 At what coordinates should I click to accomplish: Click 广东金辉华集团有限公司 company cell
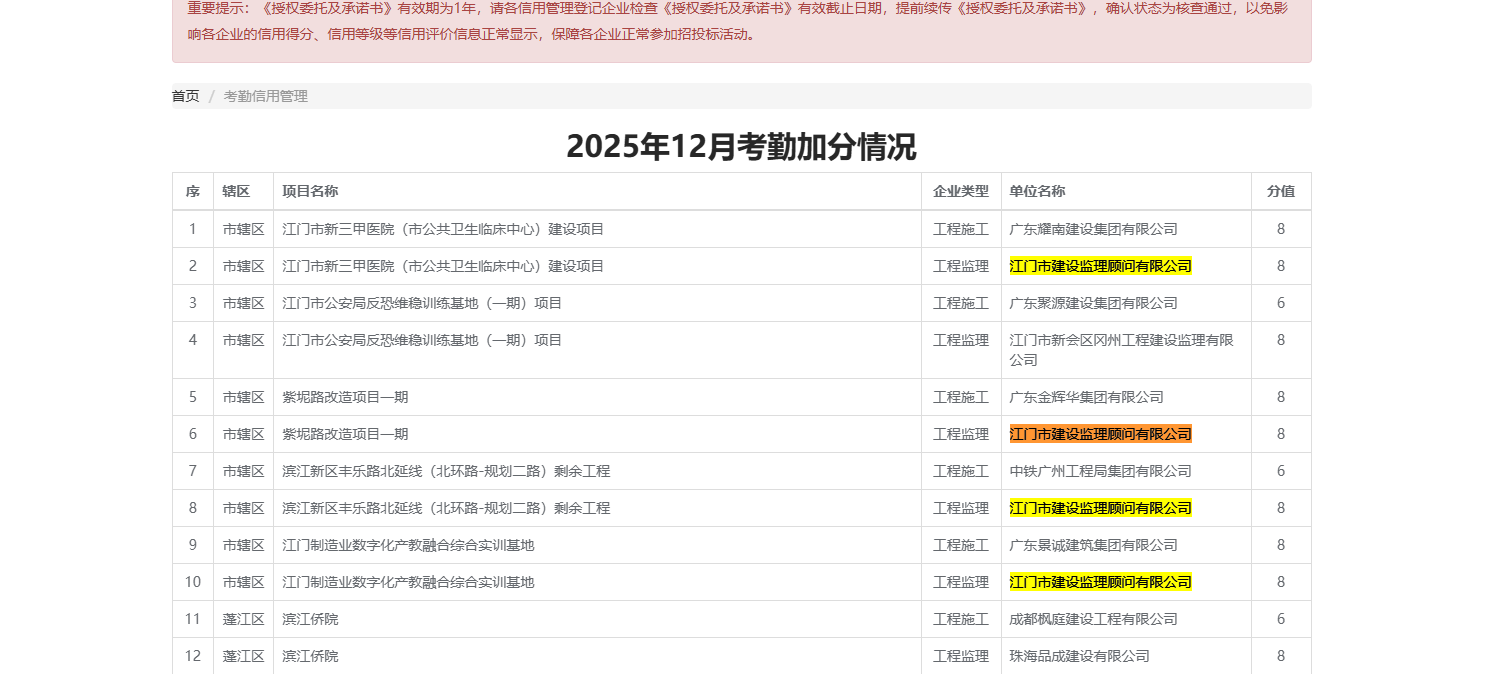[x=1086, y=397]
